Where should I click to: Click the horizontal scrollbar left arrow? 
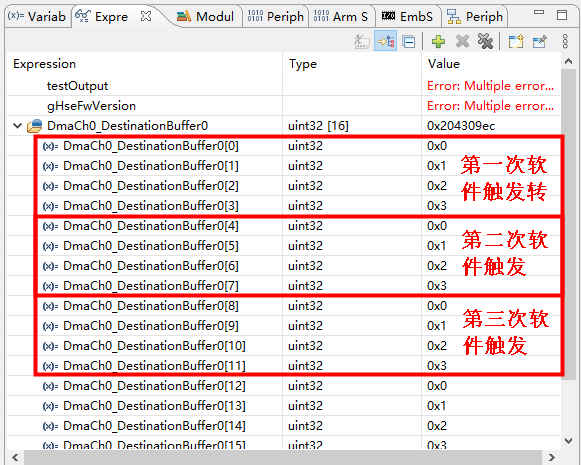coord(15,457)
